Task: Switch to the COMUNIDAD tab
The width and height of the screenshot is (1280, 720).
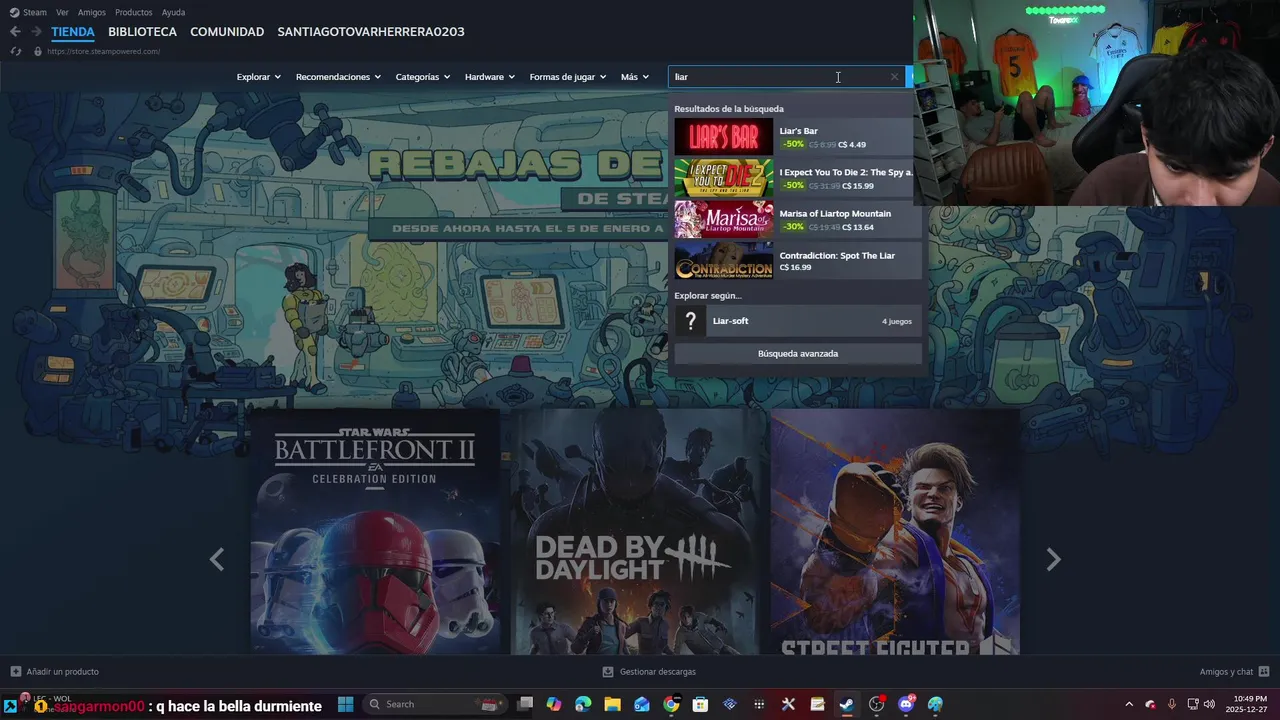Action: 227,32
